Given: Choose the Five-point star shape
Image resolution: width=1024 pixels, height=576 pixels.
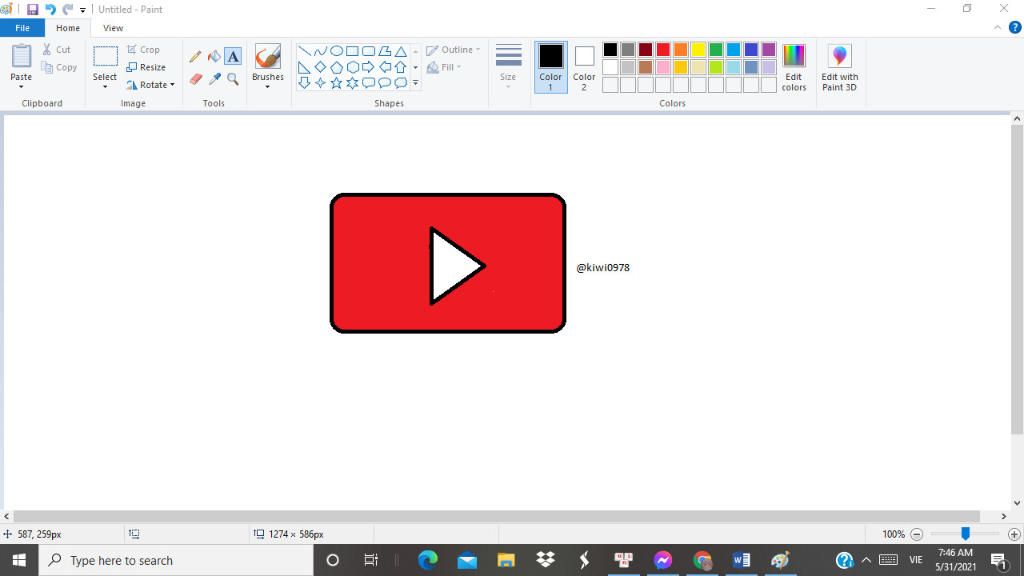Looking at the screenshot, I should tap(336, 83).
